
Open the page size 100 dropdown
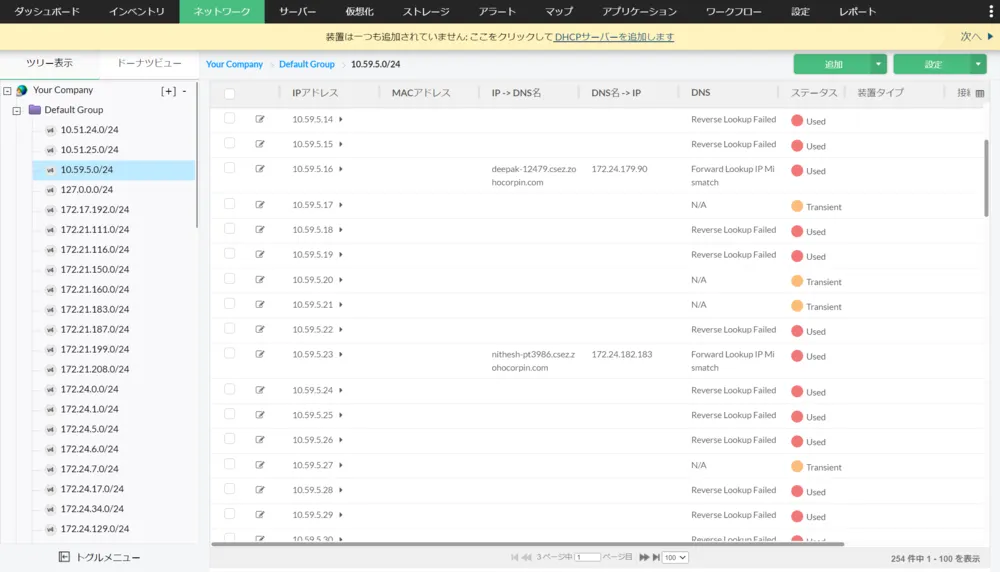[x=675, y=557]
